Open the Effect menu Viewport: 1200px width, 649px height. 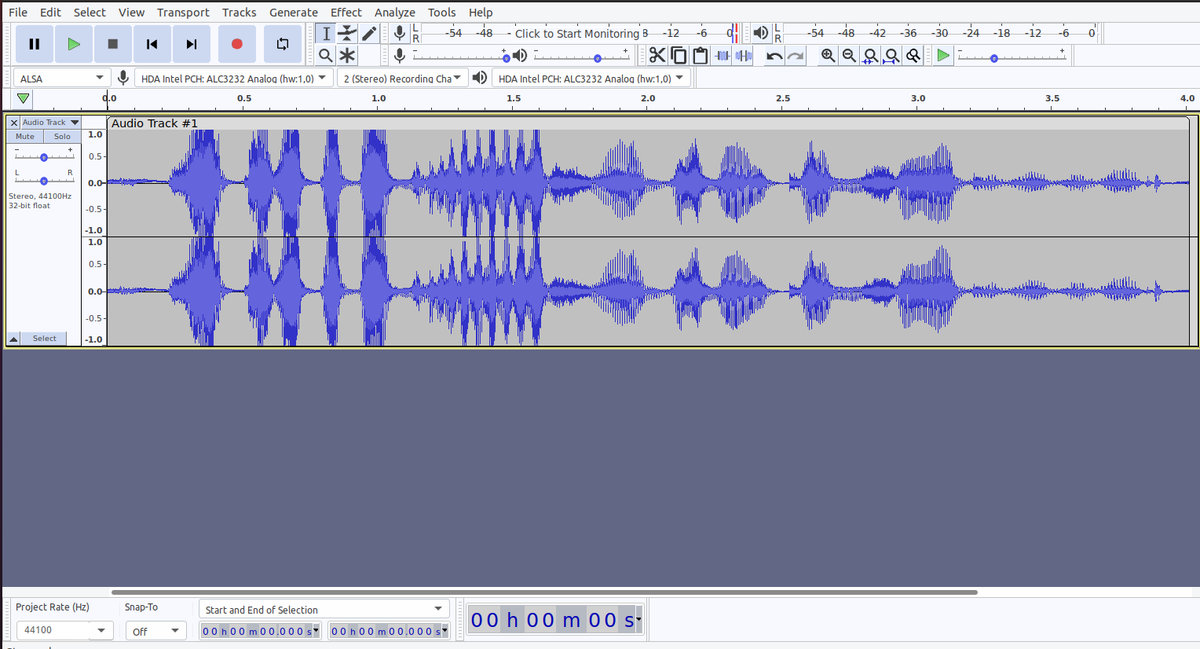coord(346,12)
